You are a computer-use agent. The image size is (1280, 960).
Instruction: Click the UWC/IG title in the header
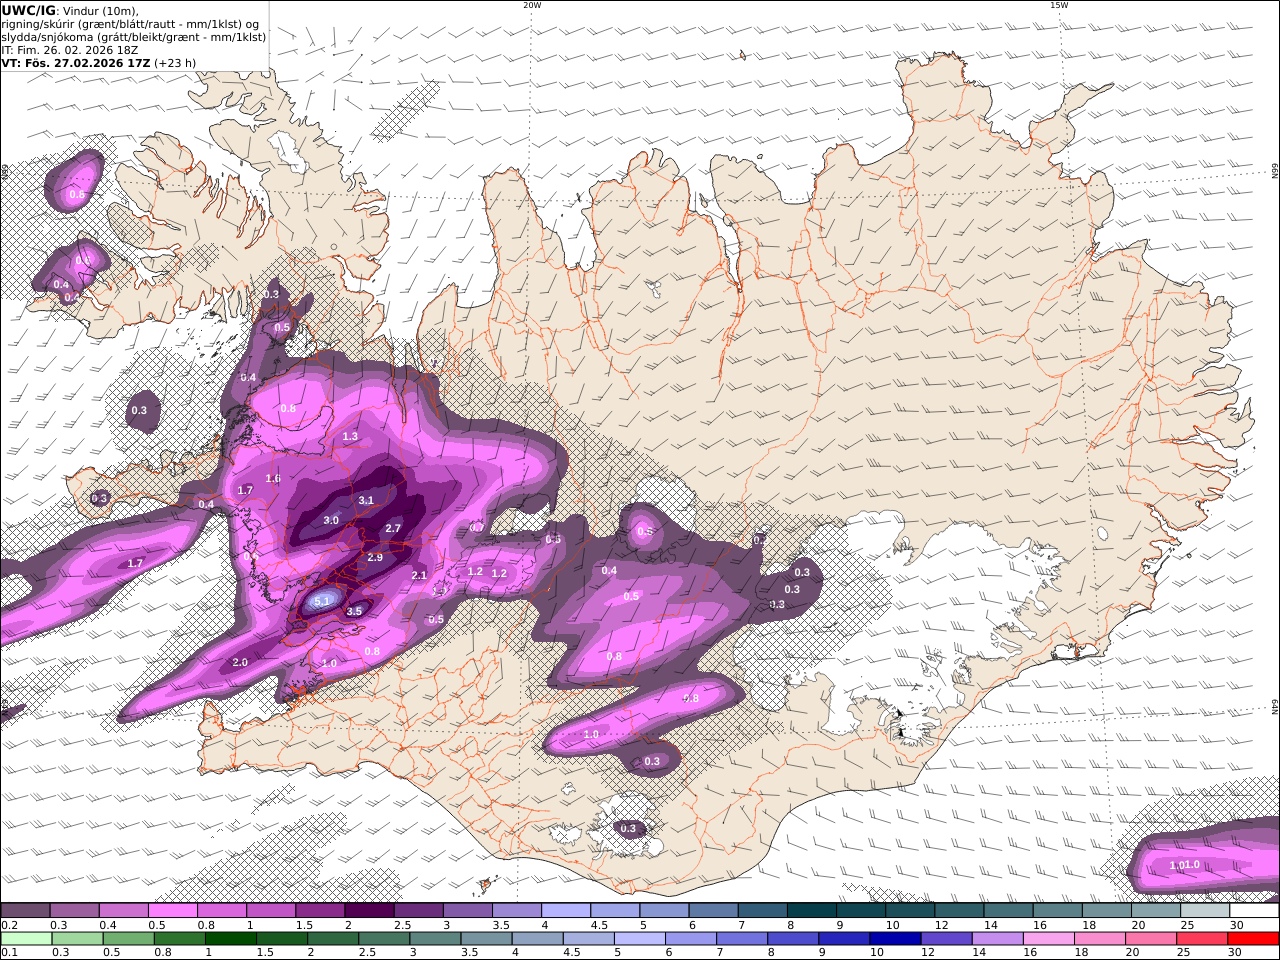coord(29,11)
